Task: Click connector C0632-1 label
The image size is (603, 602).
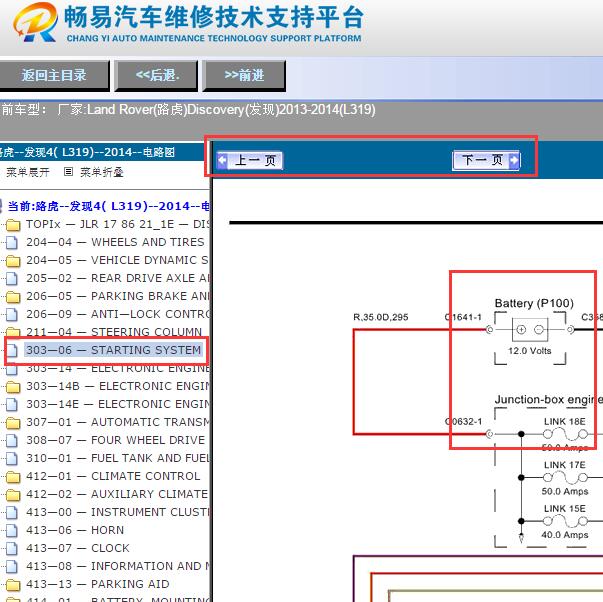Action: tap(463, 422)
